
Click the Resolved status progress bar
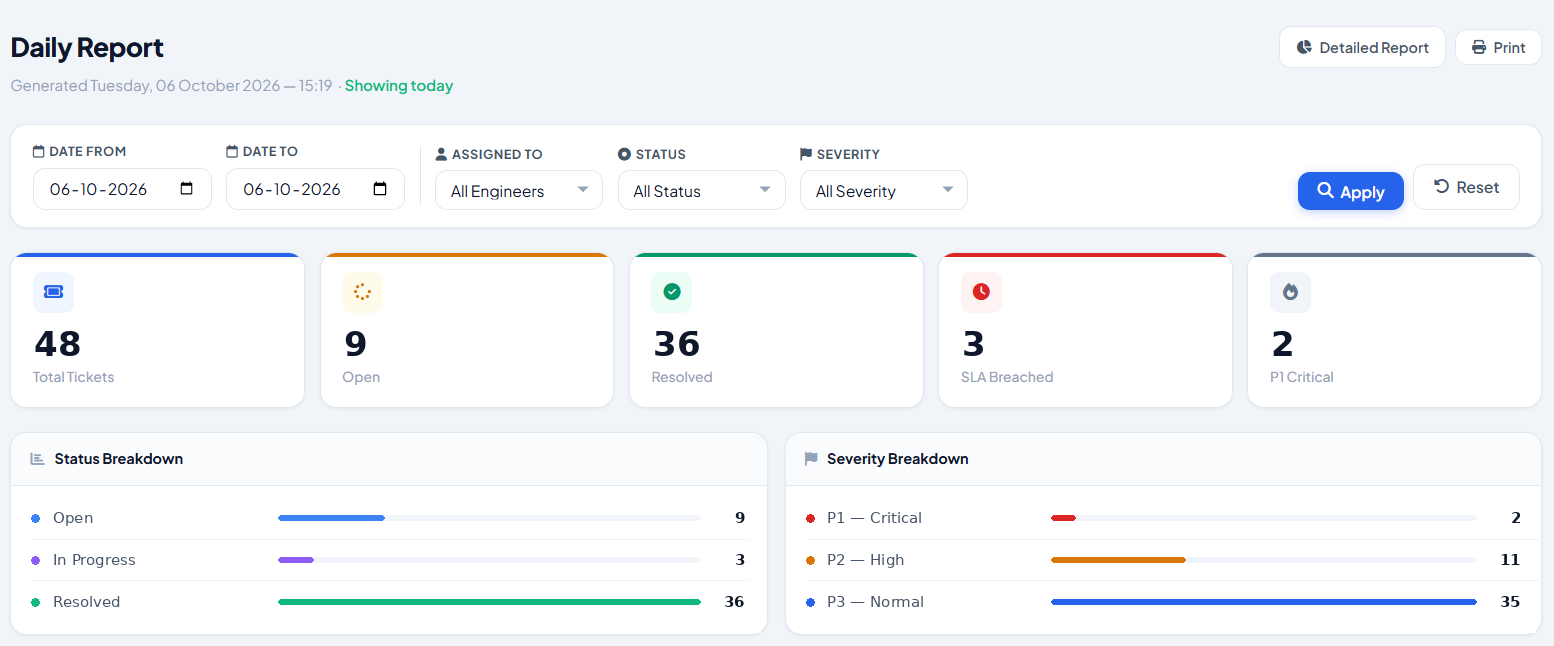[489, 602]
